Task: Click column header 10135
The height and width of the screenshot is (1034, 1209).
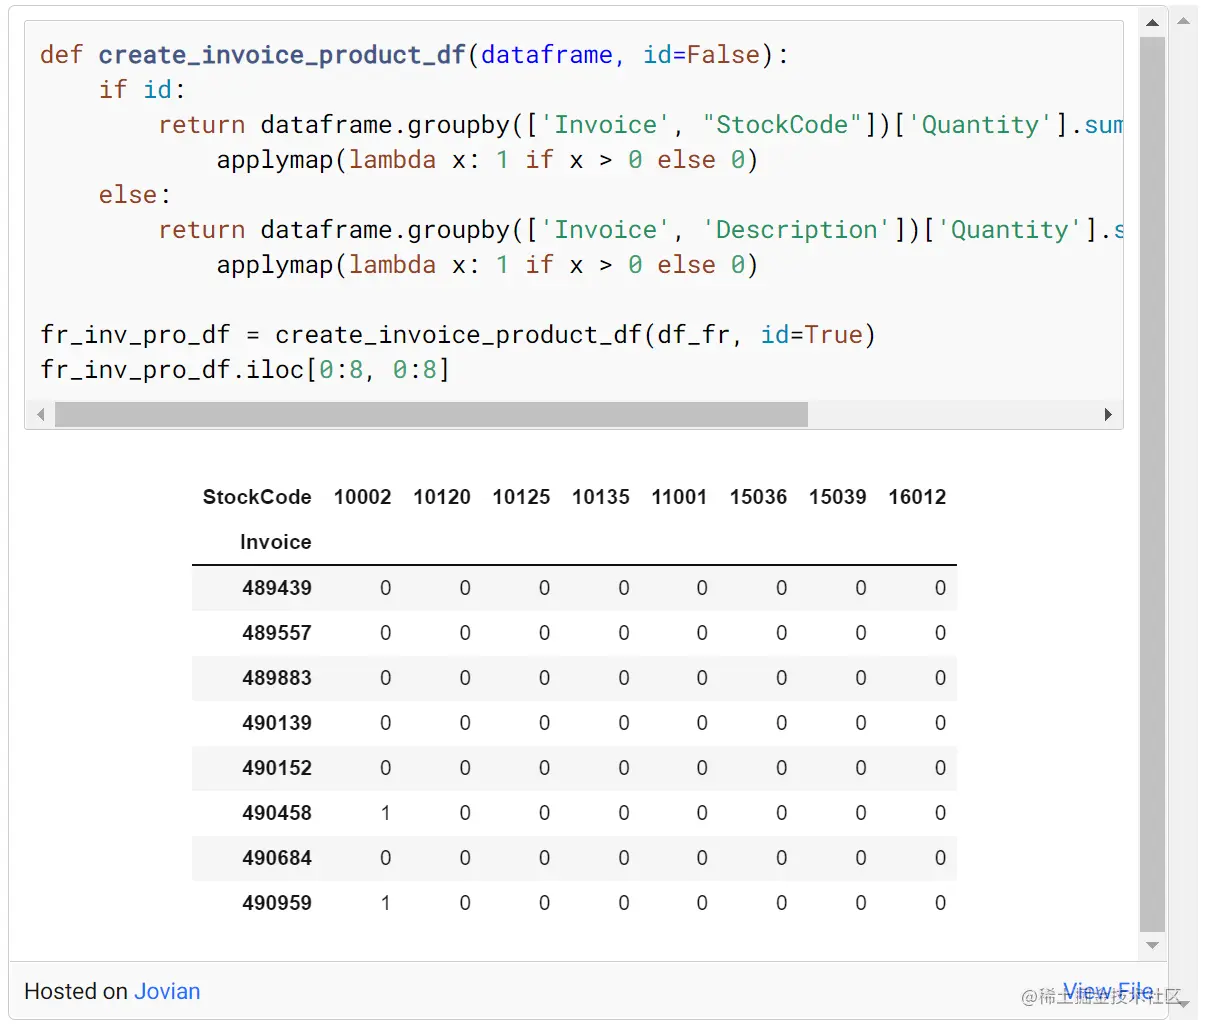Action: coord(601,497)
